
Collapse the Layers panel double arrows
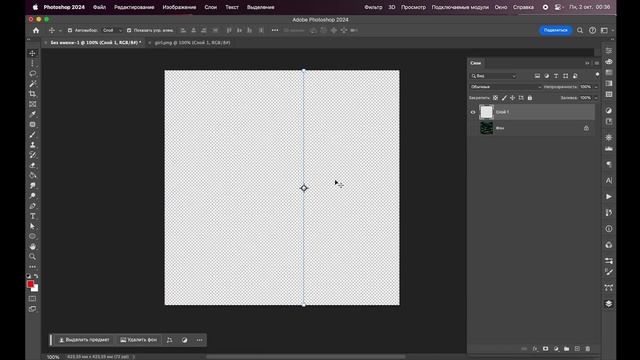pos(587,63)
